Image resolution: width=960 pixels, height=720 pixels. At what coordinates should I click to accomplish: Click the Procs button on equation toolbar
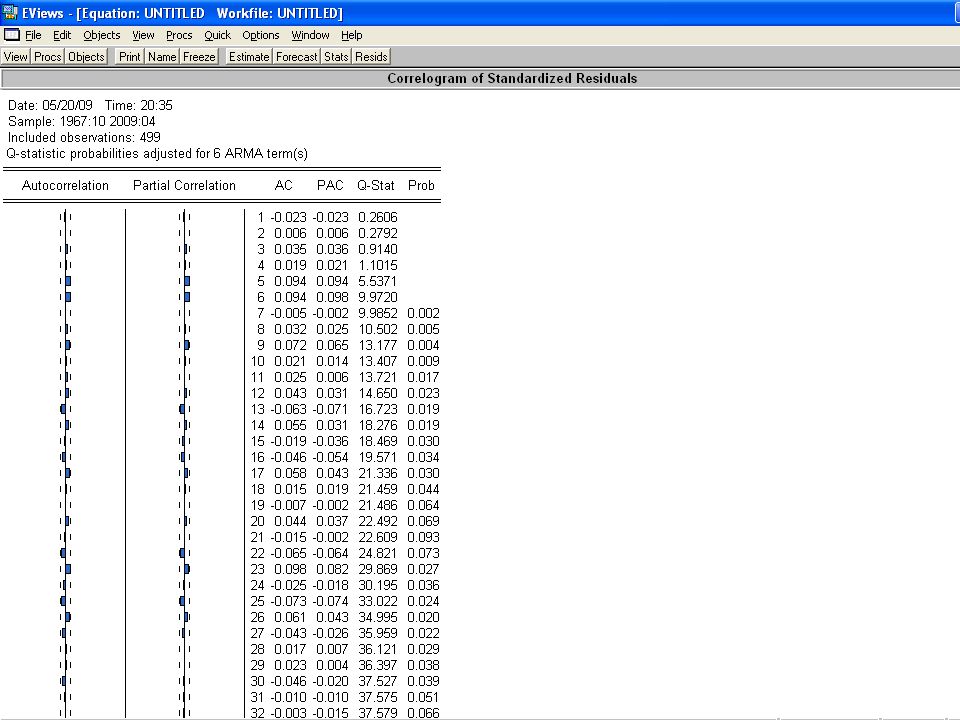point(48,57)
